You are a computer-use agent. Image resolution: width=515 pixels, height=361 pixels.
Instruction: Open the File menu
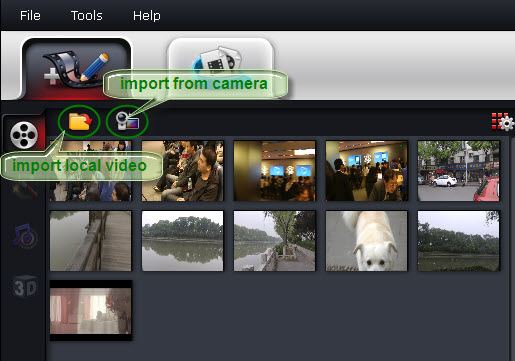[30, 15]
